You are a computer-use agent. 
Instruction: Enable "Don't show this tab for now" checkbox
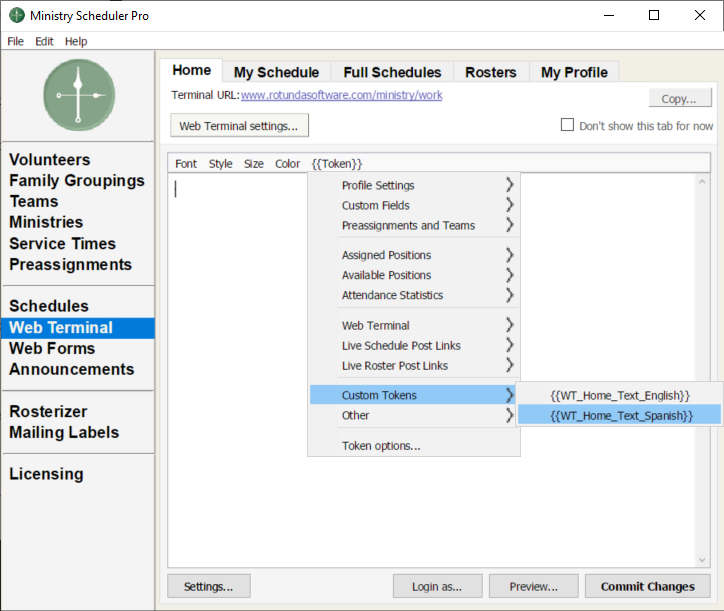pyautogui.click(x=567, y=125)
